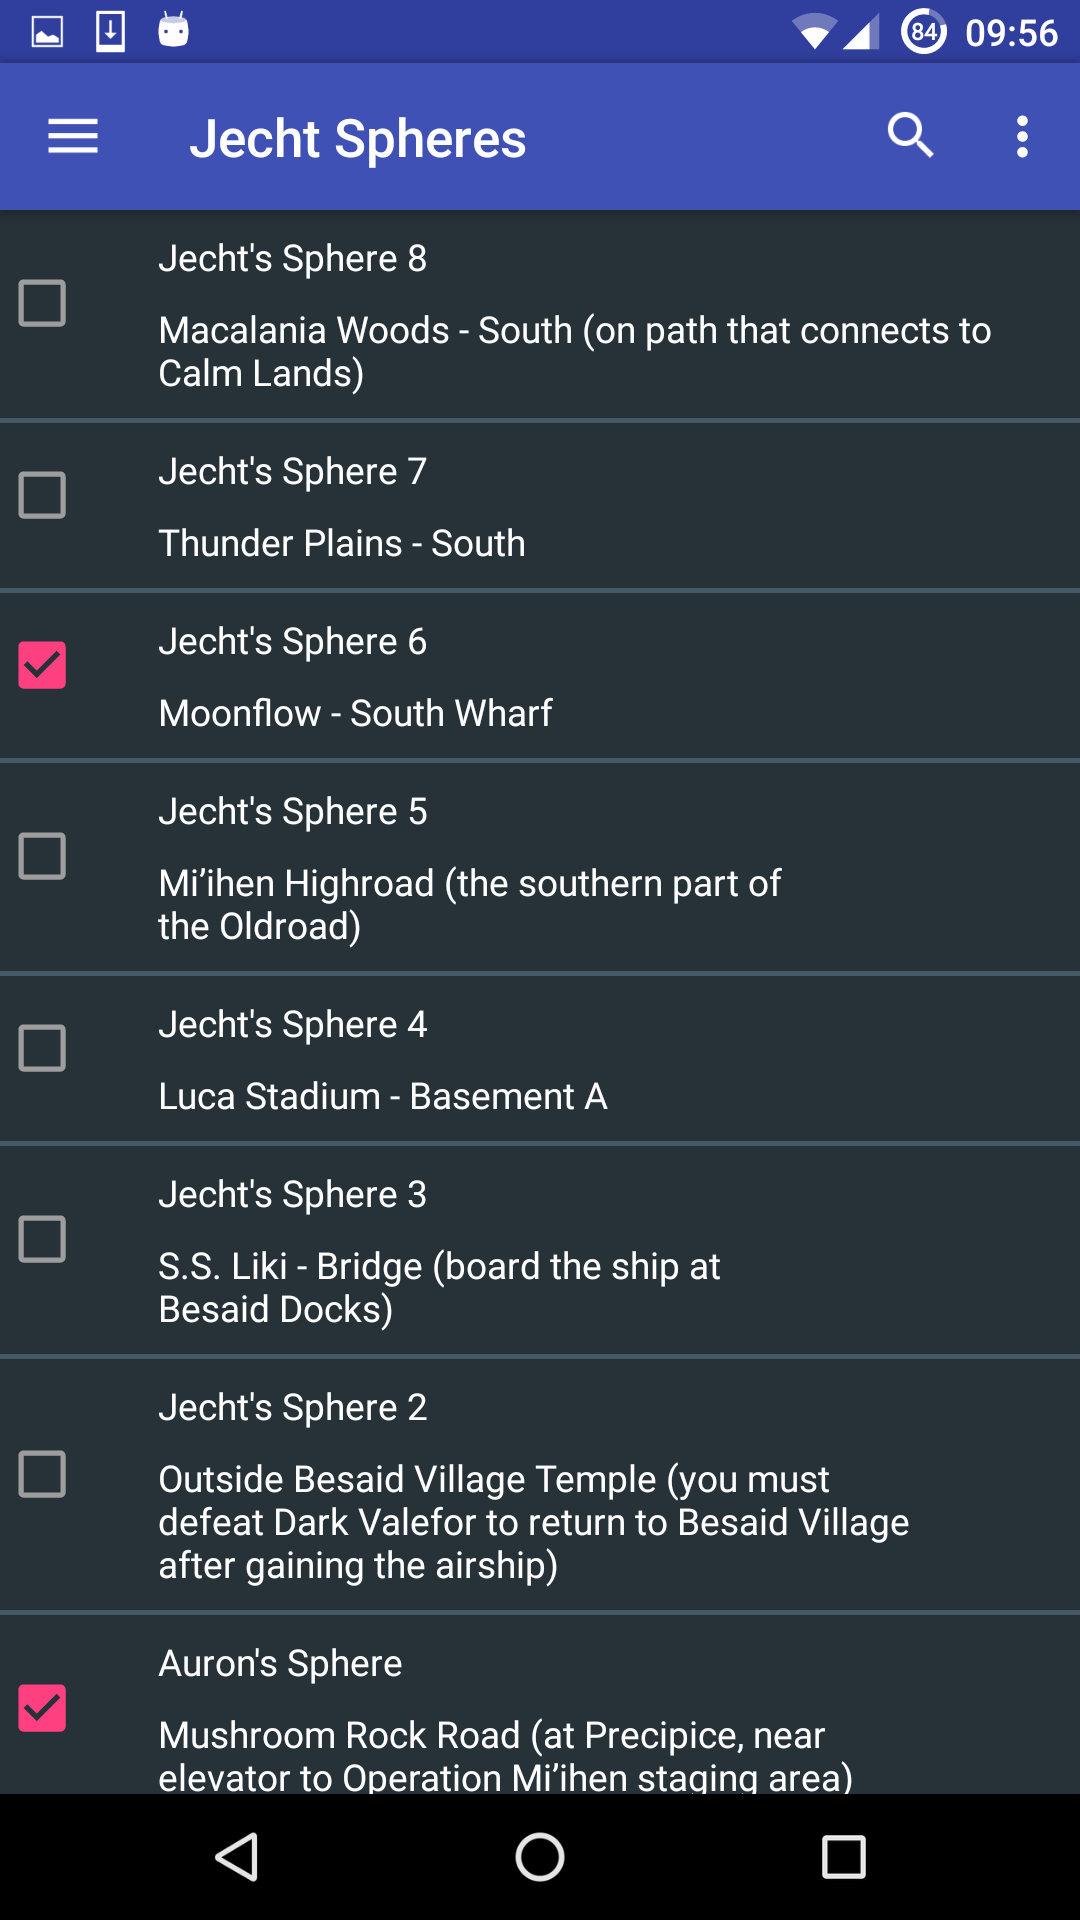Open the hamburger navigation menu
Viewport: 1080px width, 1920px height.
(x=73, y=137)
